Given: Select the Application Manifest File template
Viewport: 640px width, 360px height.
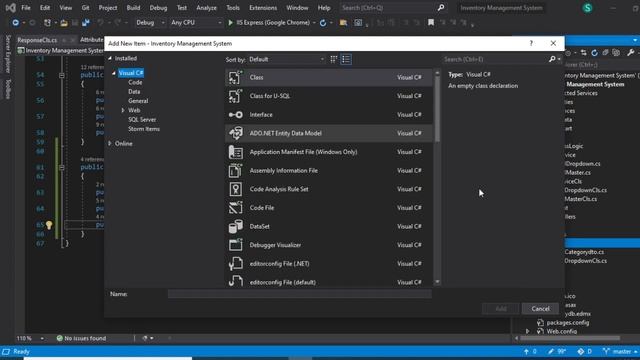Looking at the screenshot, I should click(x=329, y=152).
